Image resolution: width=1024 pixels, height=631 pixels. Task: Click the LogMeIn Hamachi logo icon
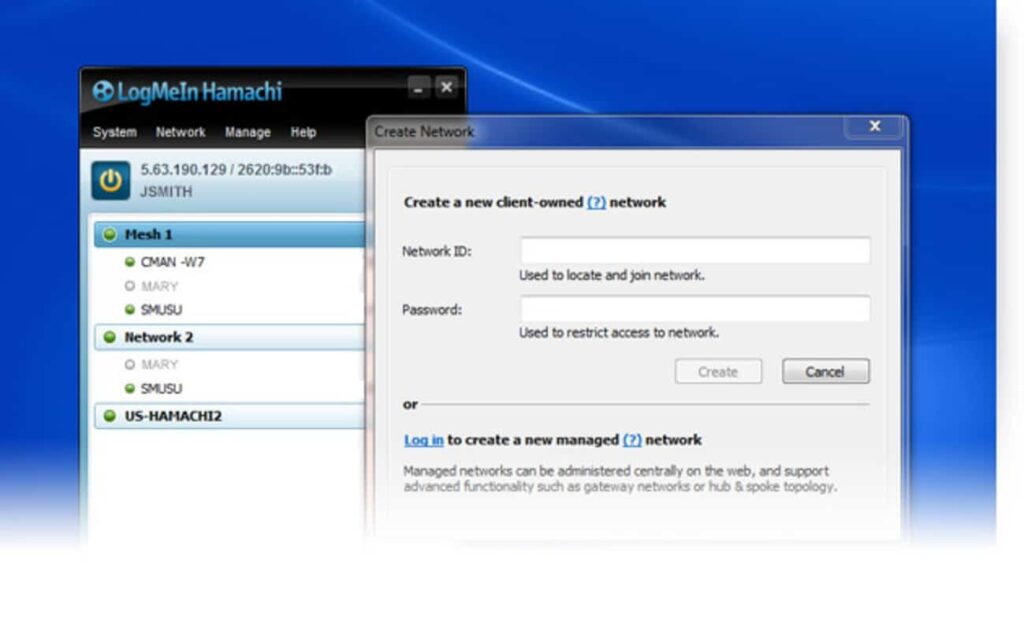(103, 92)
